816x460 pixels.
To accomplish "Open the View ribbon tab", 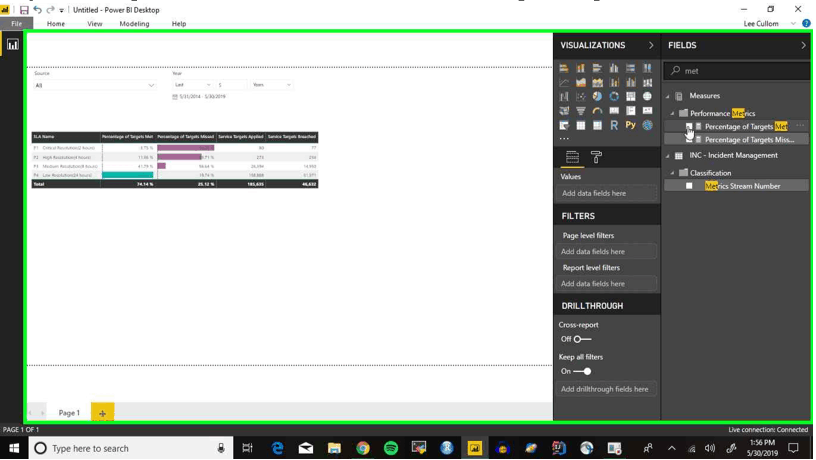I will (x=95, y=23).
